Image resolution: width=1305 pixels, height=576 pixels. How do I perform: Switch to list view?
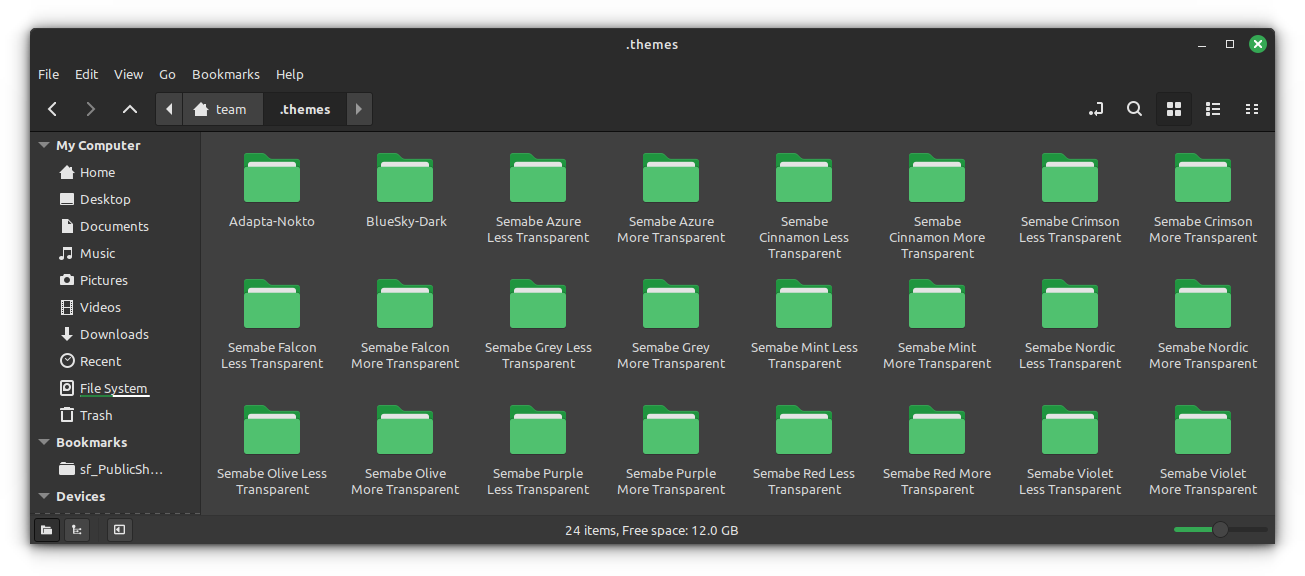pyautogui.click(x=1212, y=108)
